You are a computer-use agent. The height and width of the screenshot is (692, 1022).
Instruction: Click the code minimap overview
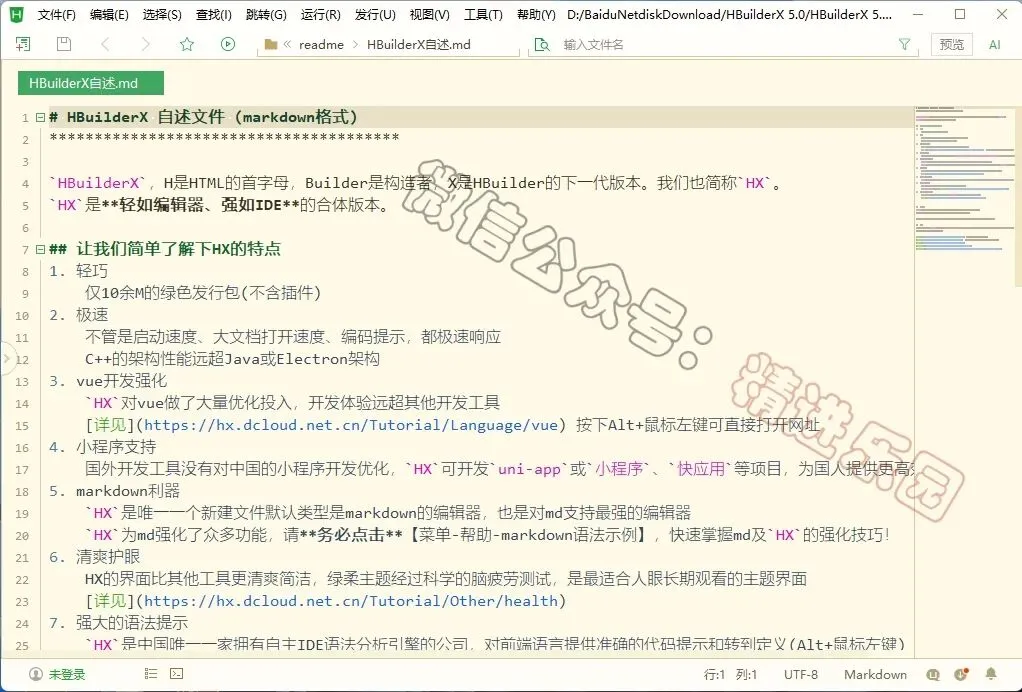(963, 179)
